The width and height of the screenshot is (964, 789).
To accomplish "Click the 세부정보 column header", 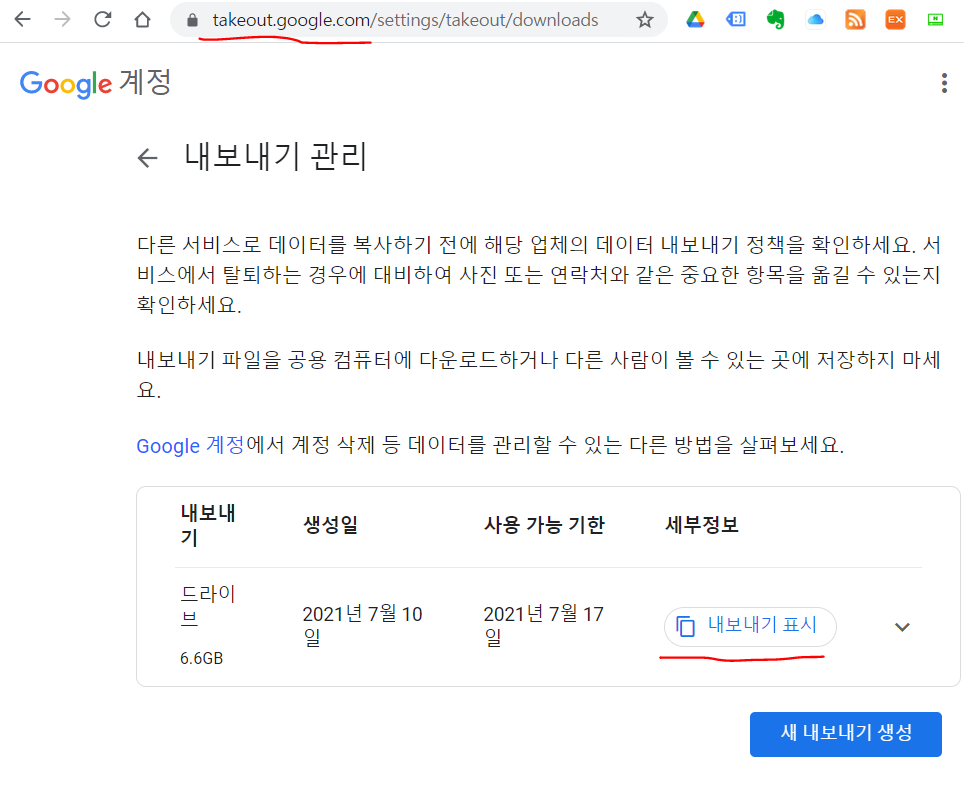I will pos(701,525).
